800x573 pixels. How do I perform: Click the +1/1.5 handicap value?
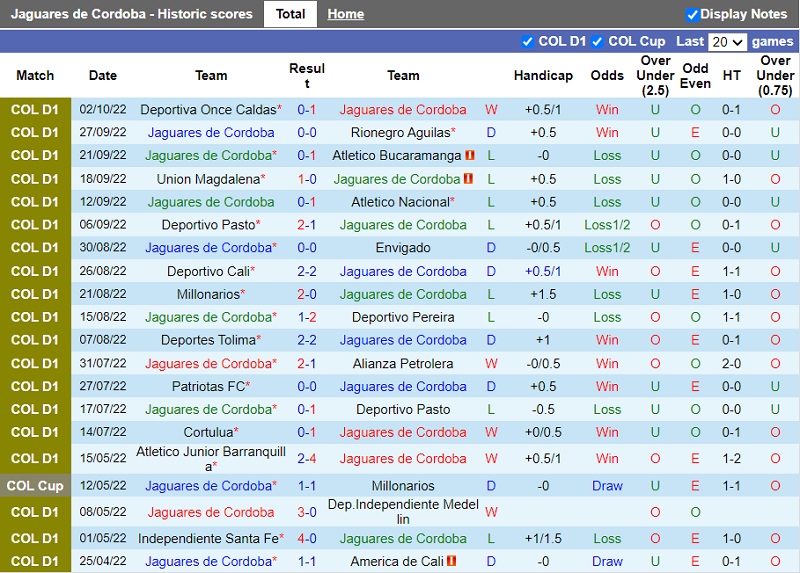pos(543,538)
